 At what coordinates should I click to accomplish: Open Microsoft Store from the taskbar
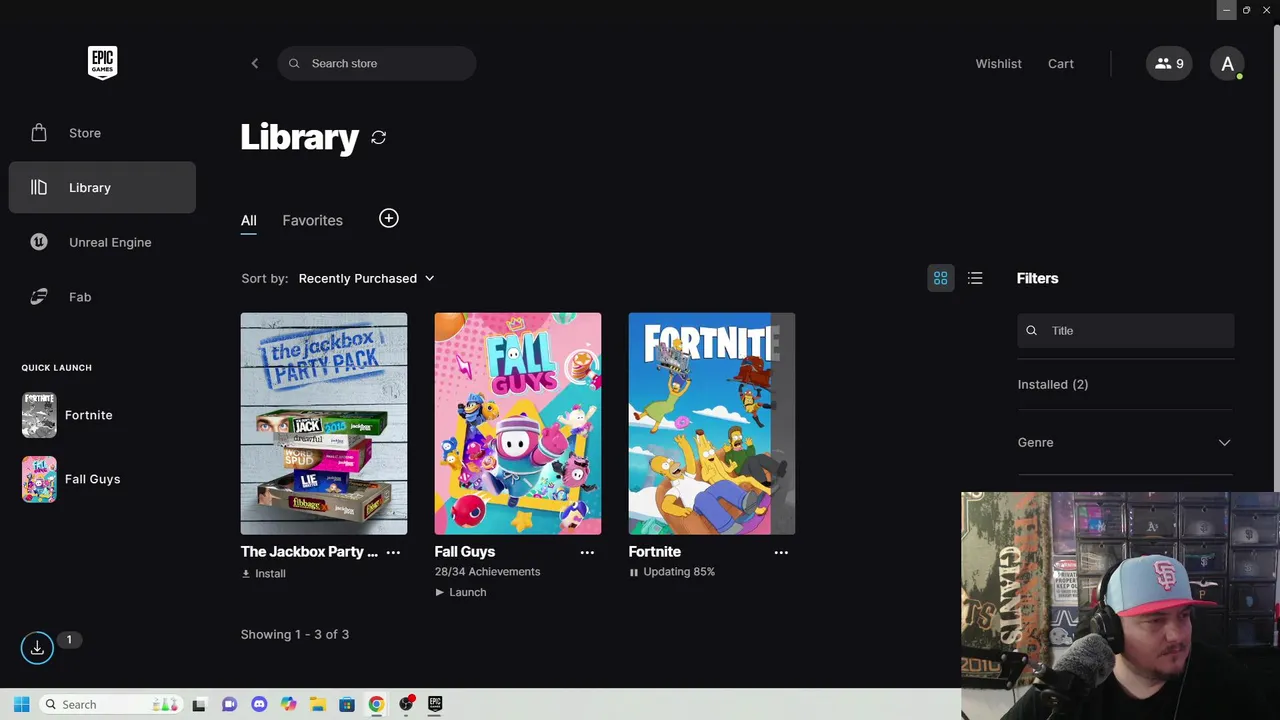tap(347, 704)
